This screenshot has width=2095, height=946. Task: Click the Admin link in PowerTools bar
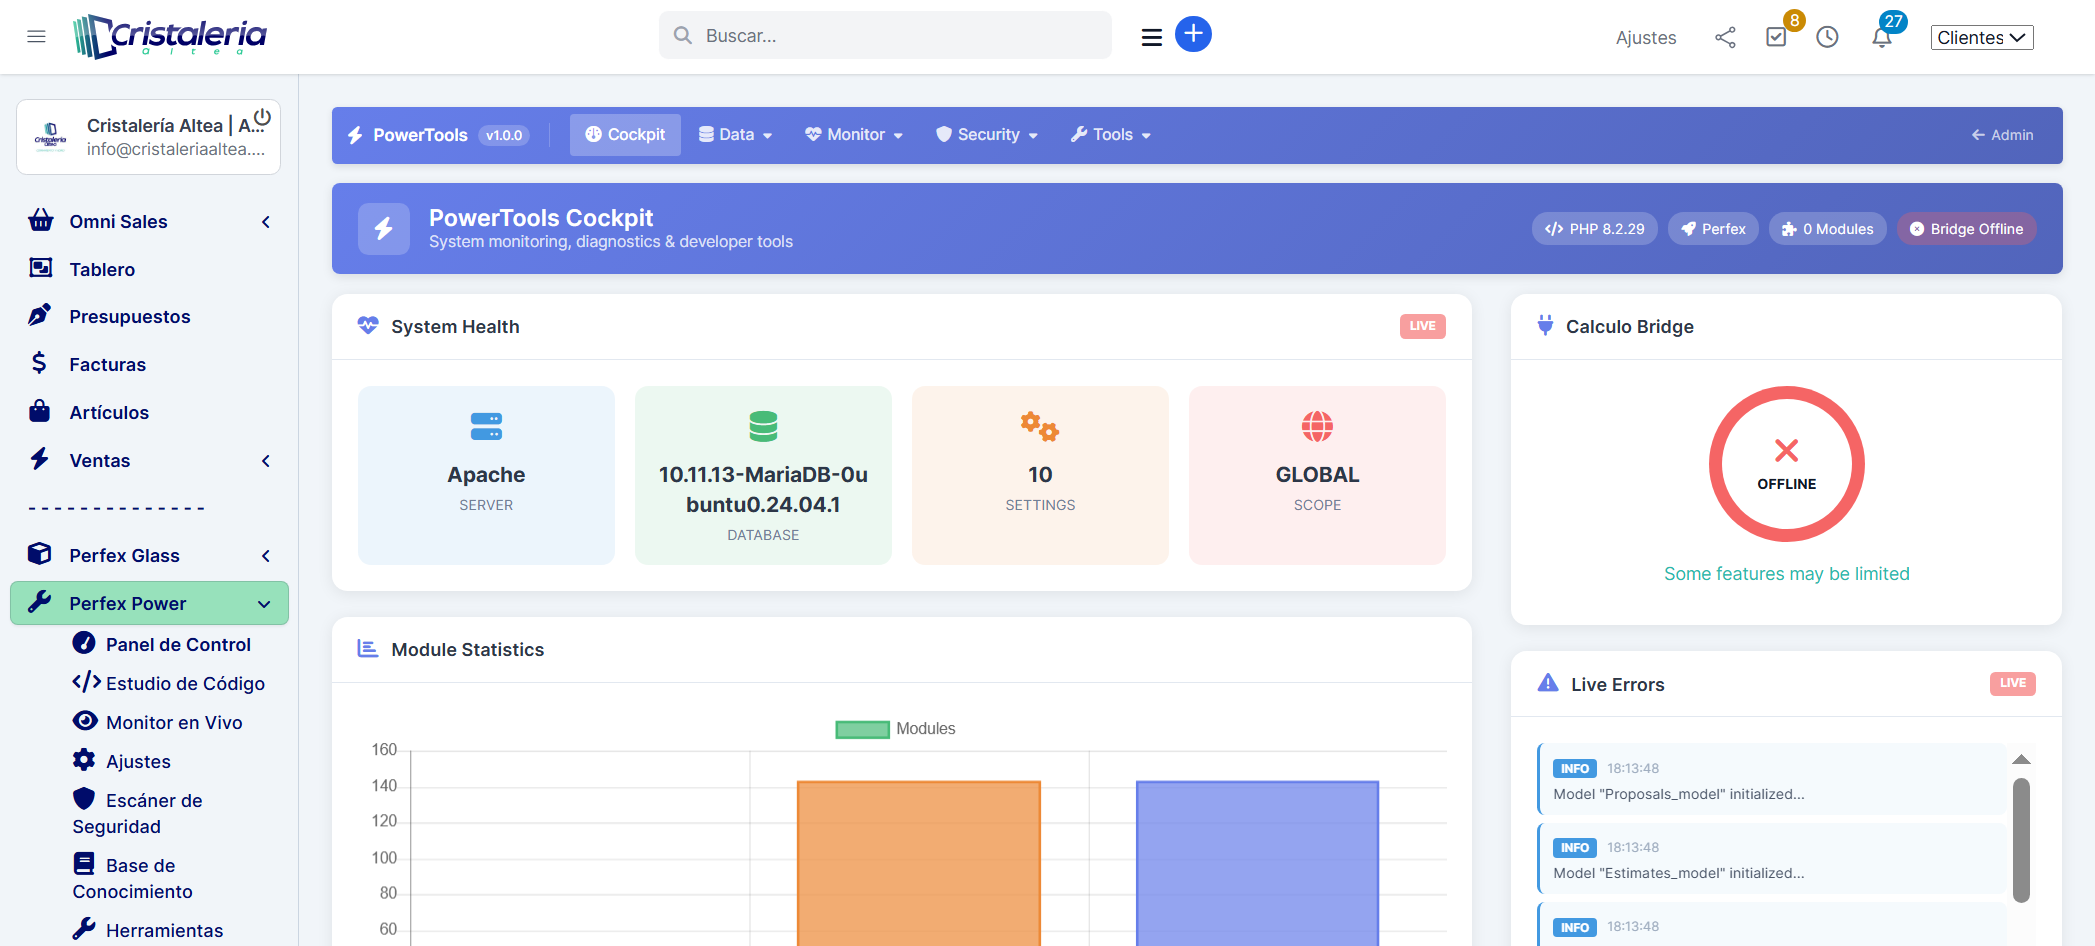click(x=2002, y=134)
